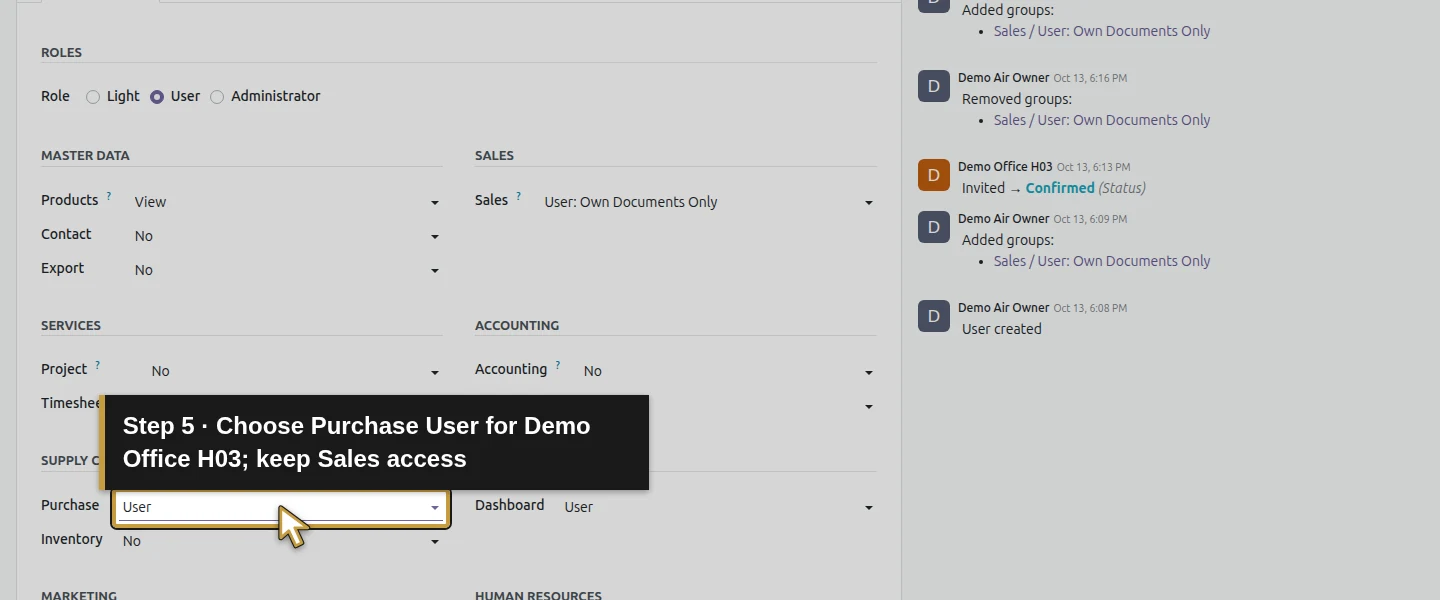Open the help tooltip icon beside Sales
This screenshot has width=1440, height=600.
(x=519, y=196)
